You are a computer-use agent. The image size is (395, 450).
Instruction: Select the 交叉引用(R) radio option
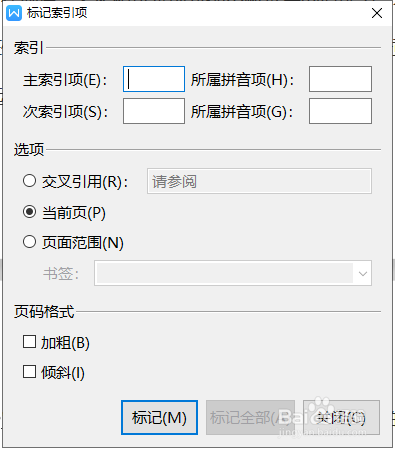[x=29, y=181]
